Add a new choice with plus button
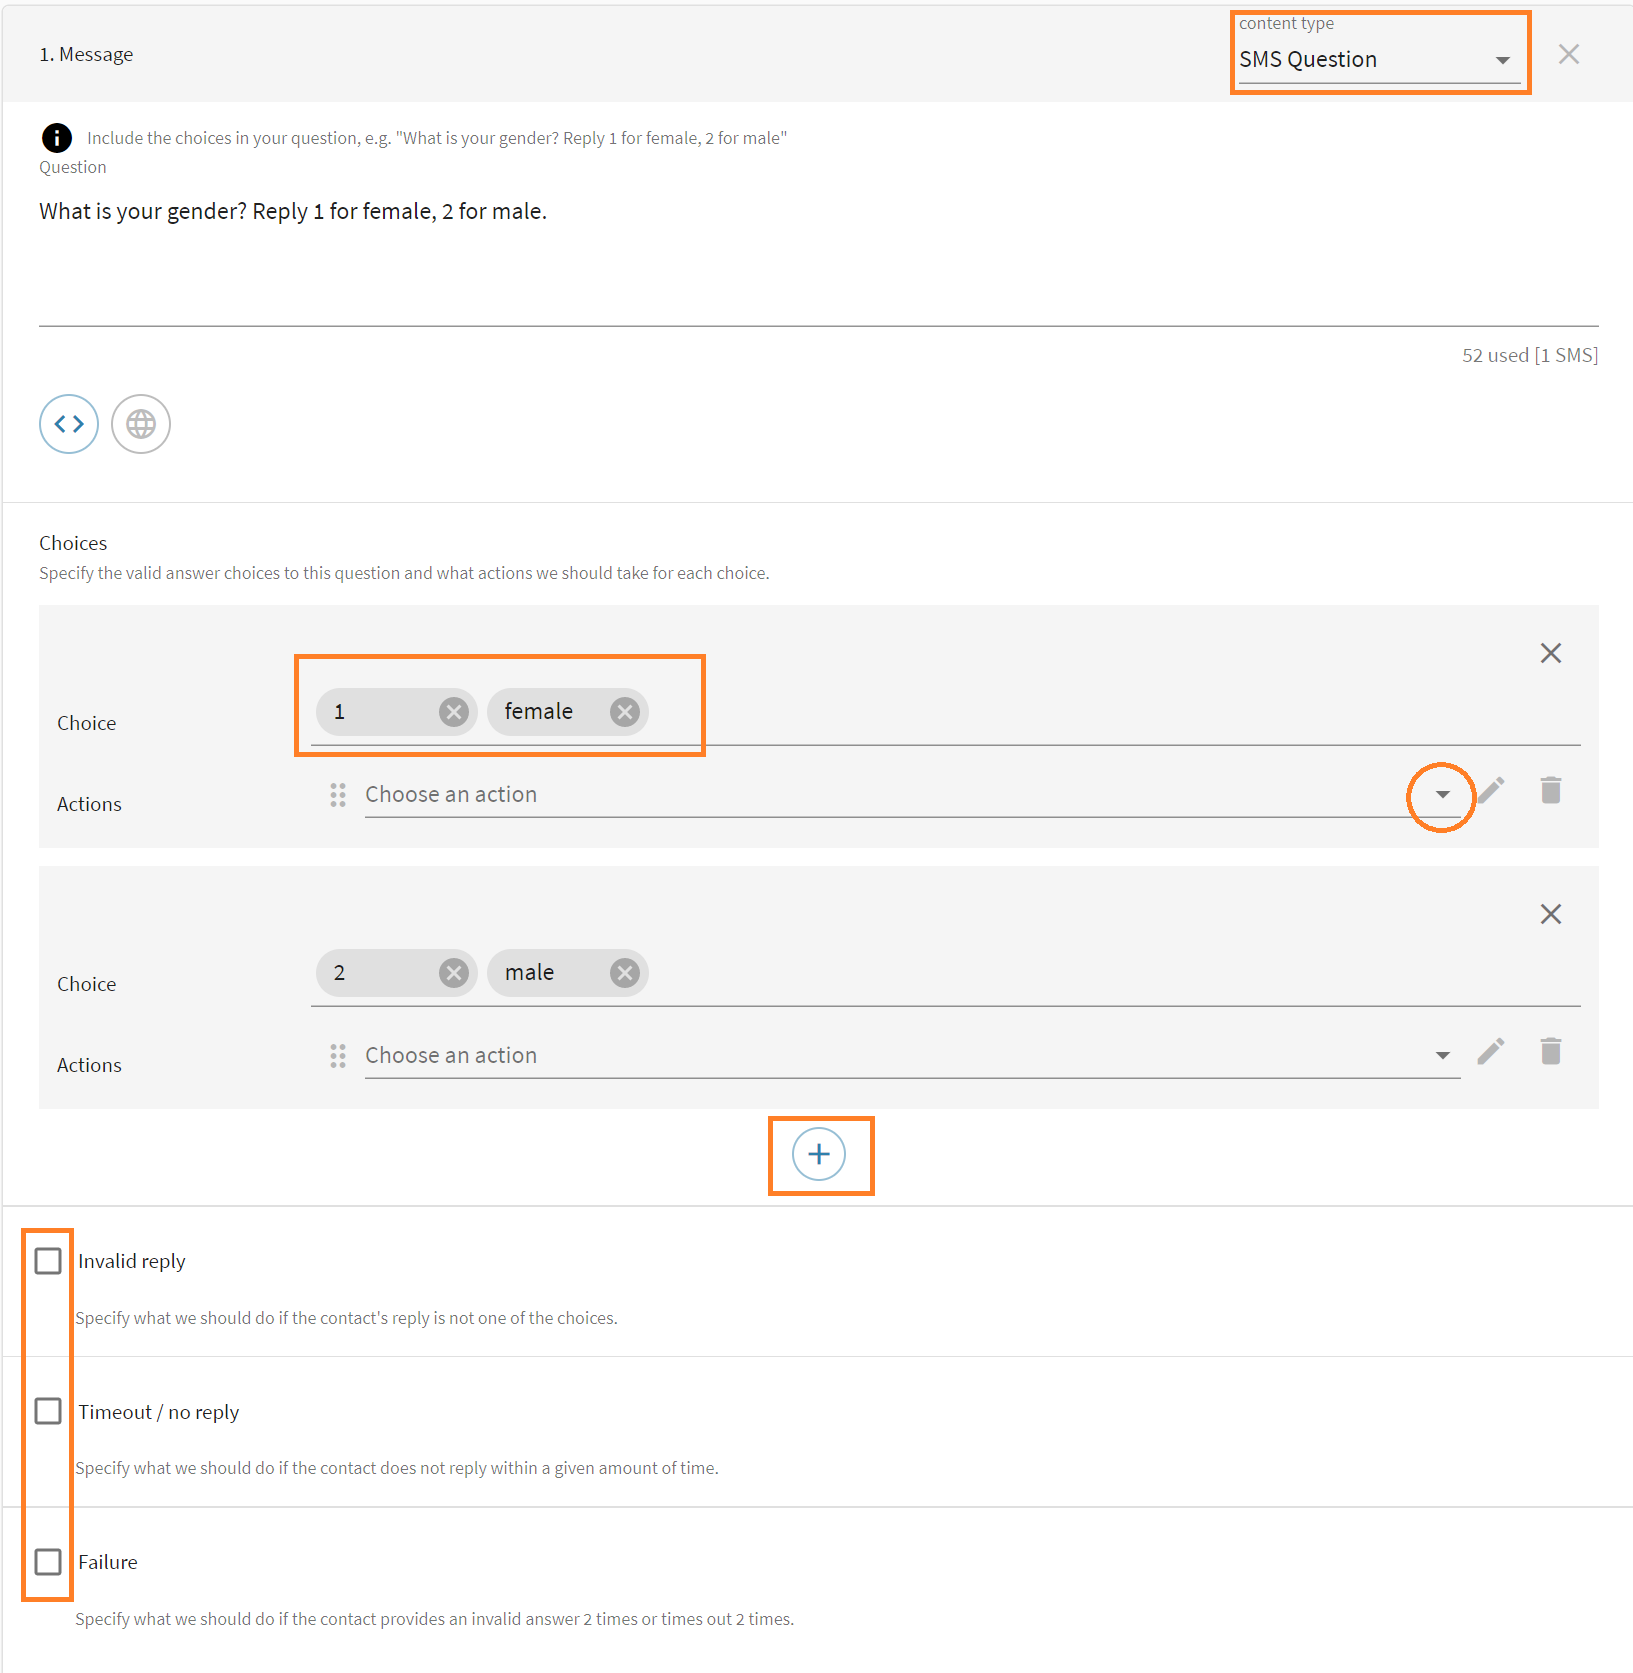Image resolution: width=1633 pixels, height=1673 pixels. pos(819,1155)
